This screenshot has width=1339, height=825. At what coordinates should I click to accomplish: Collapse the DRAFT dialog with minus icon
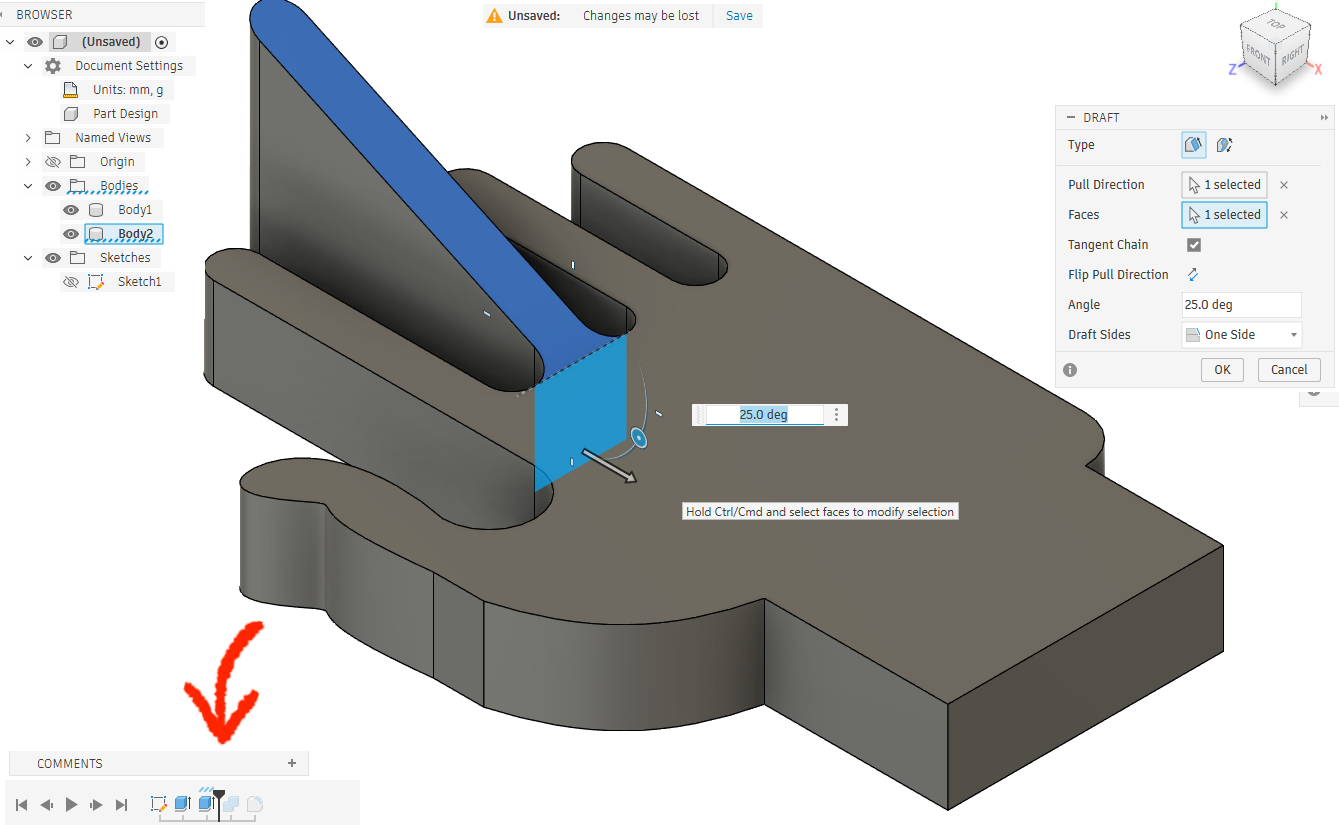pyautogui.click(x=1071, y=118)
